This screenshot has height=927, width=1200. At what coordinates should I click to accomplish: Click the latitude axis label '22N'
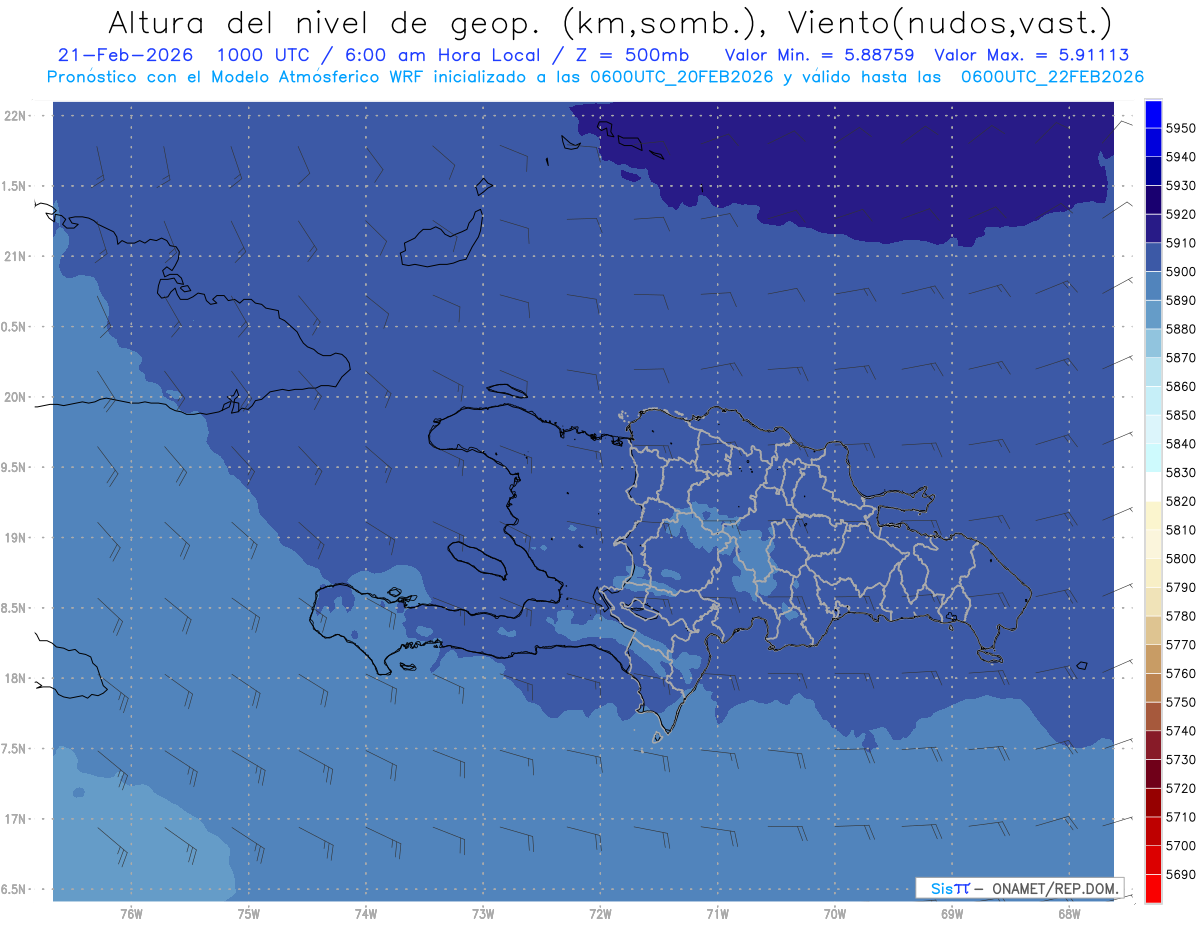point(16,116)
